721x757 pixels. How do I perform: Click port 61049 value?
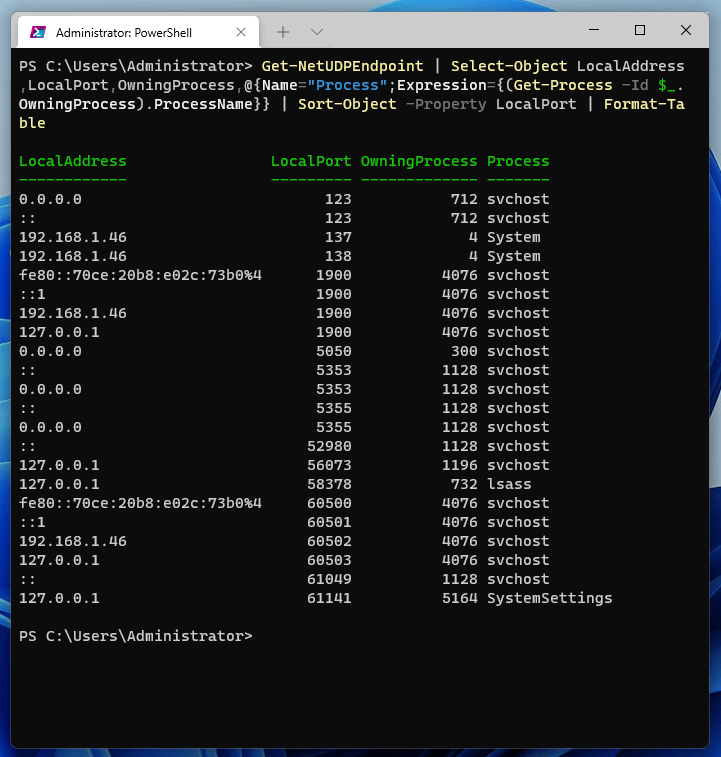pos(329,579)
